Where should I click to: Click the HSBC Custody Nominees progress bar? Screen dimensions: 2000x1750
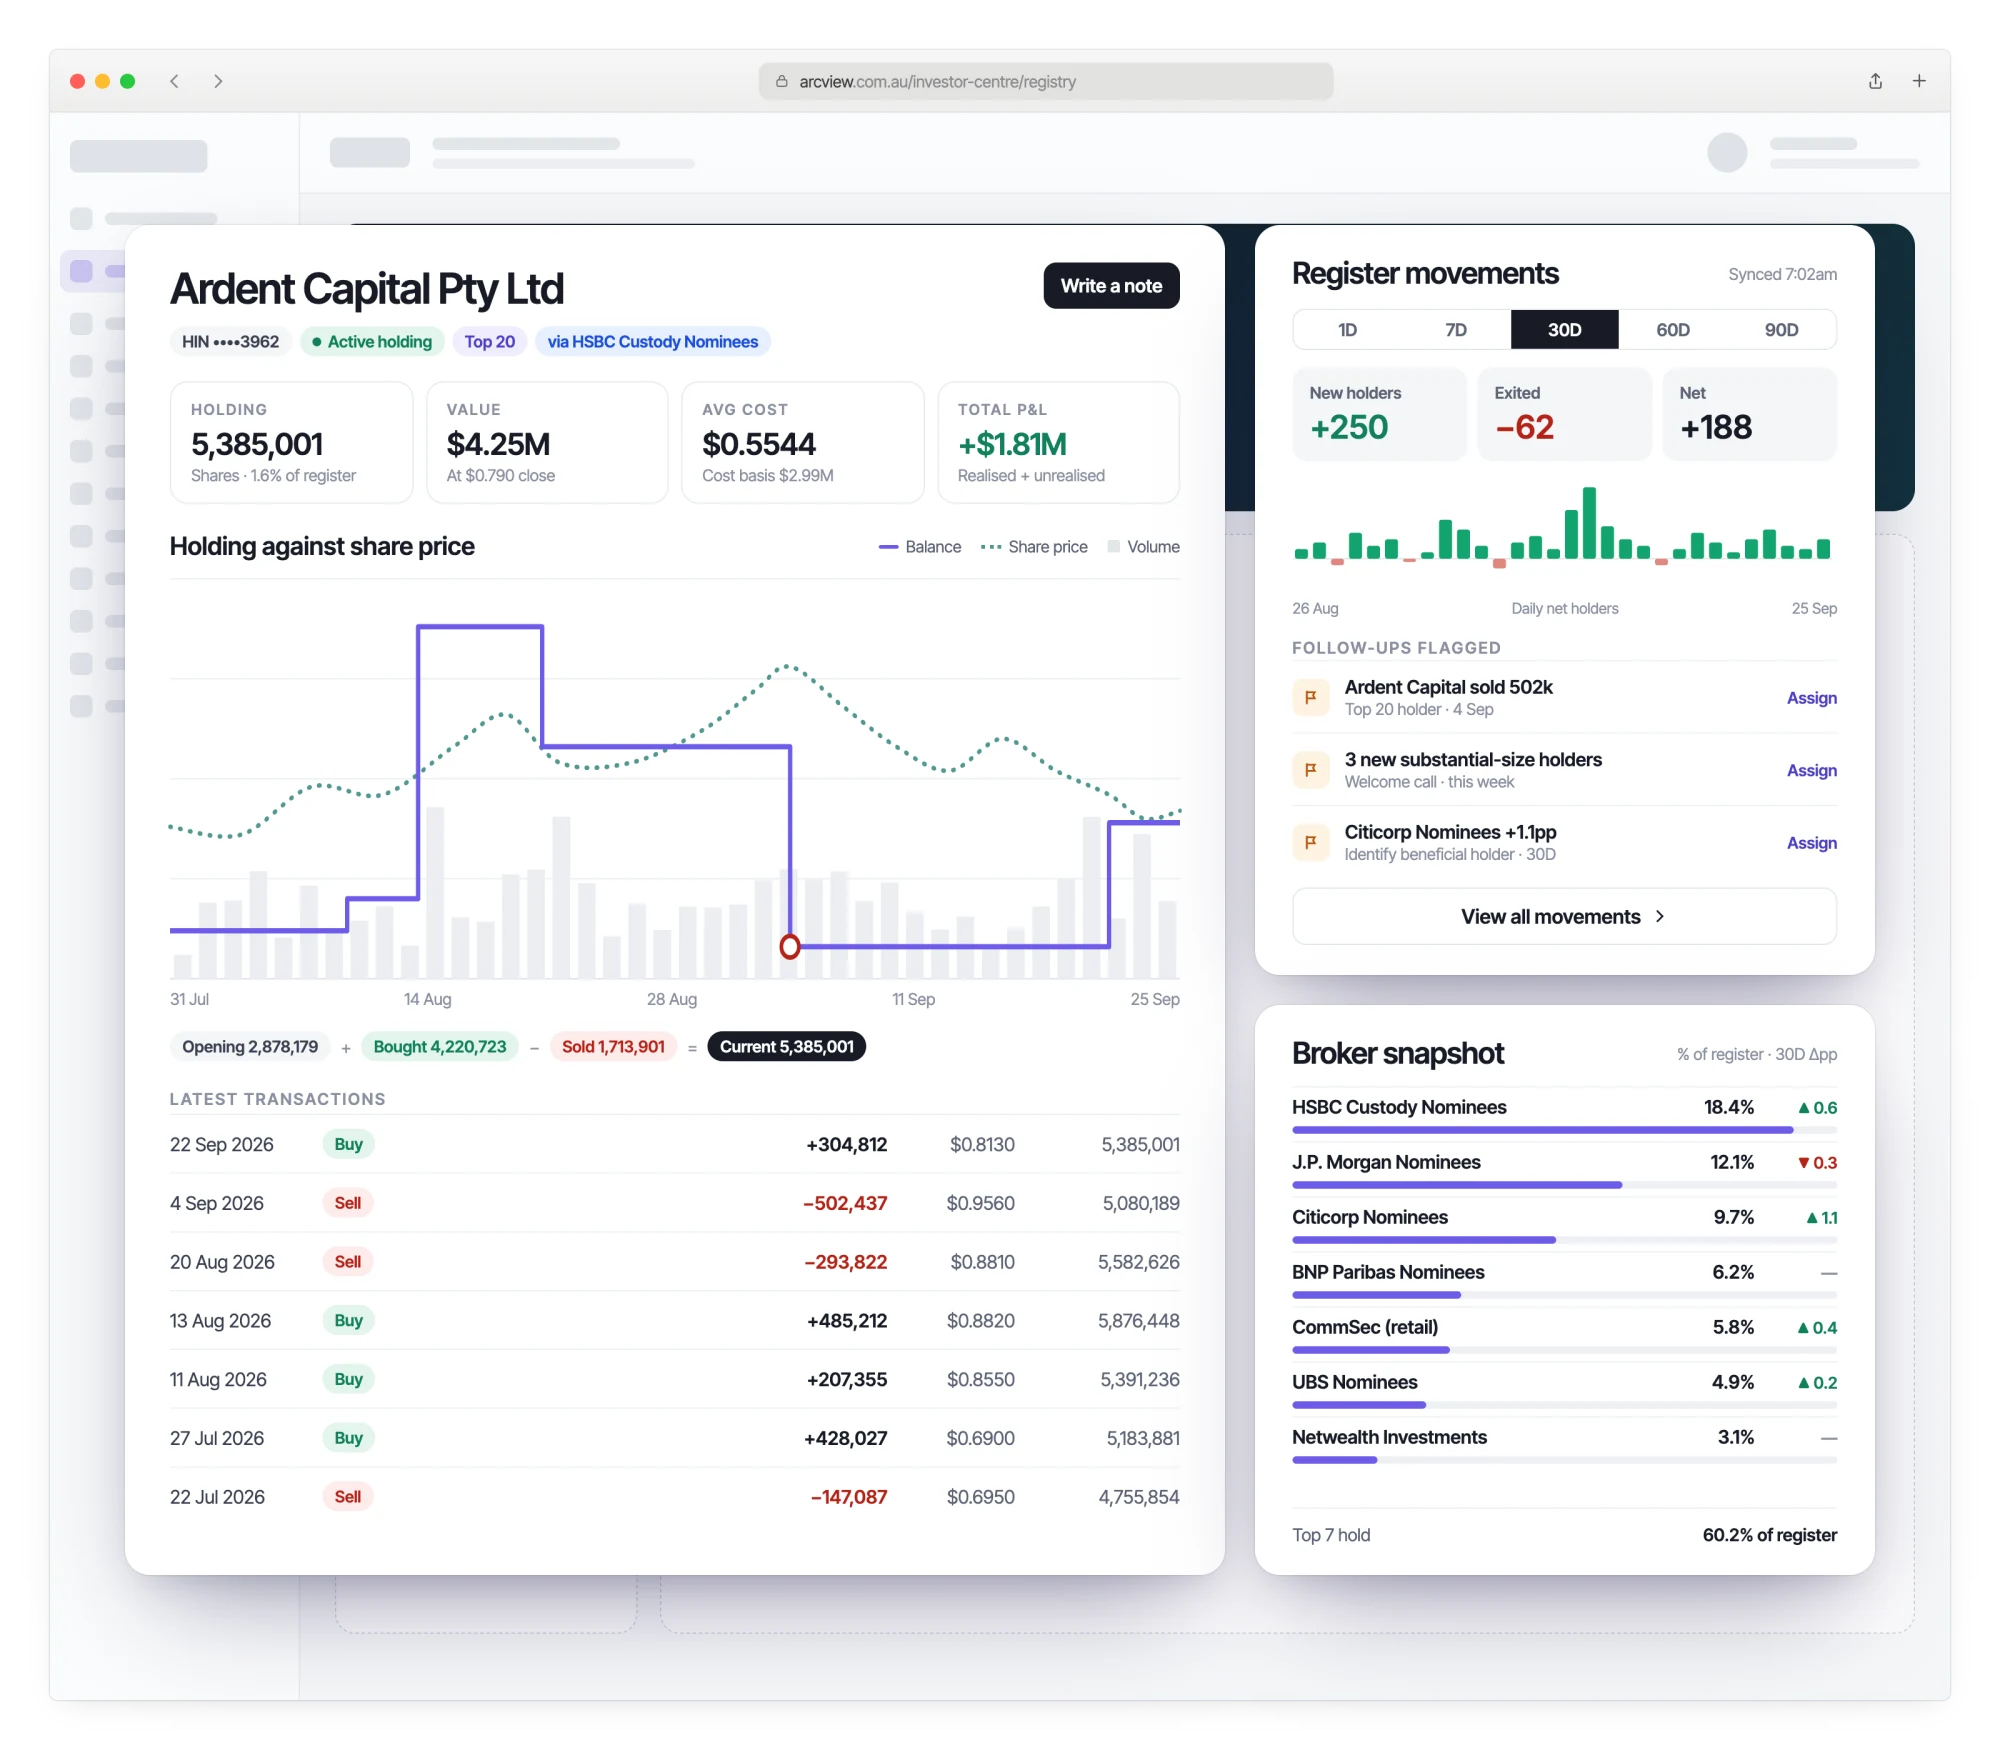(1564, 1130)
